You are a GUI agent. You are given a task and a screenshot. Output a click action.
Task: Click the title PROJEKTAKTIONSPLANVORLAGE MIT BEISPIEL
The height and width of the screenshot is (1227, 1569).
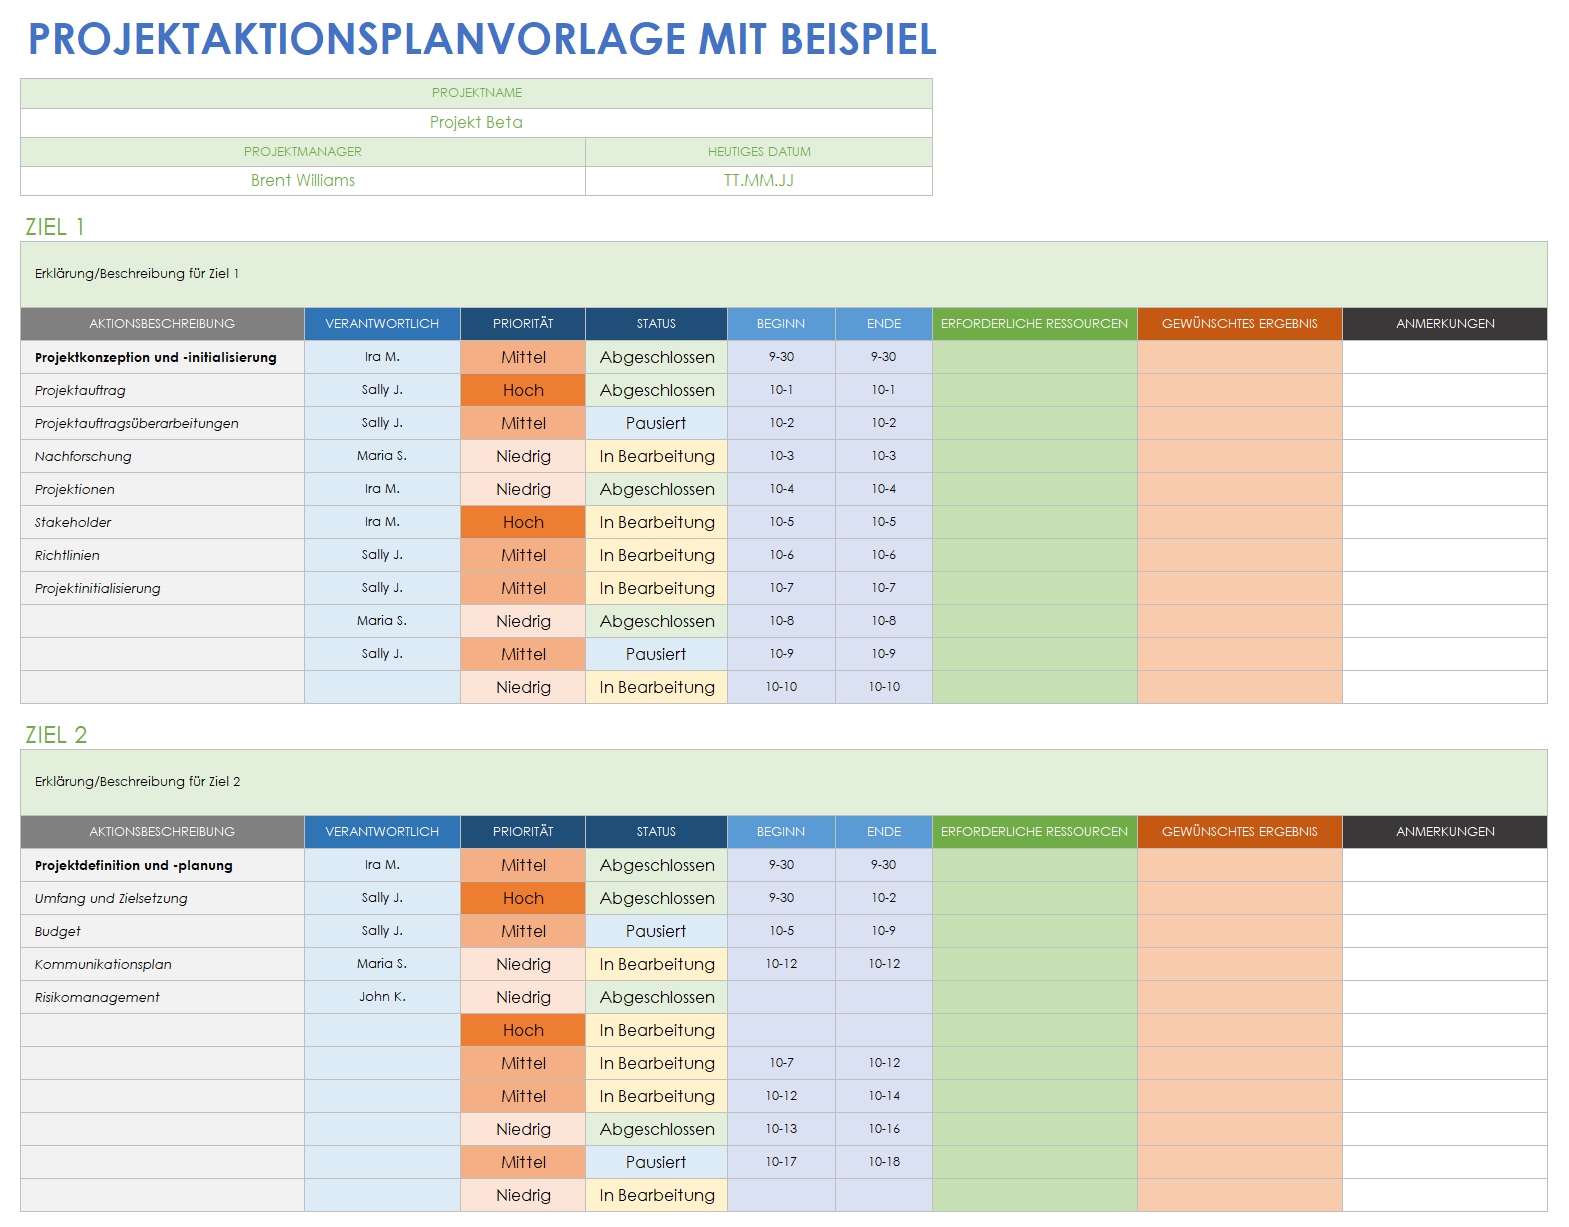(x=482, y=39)
